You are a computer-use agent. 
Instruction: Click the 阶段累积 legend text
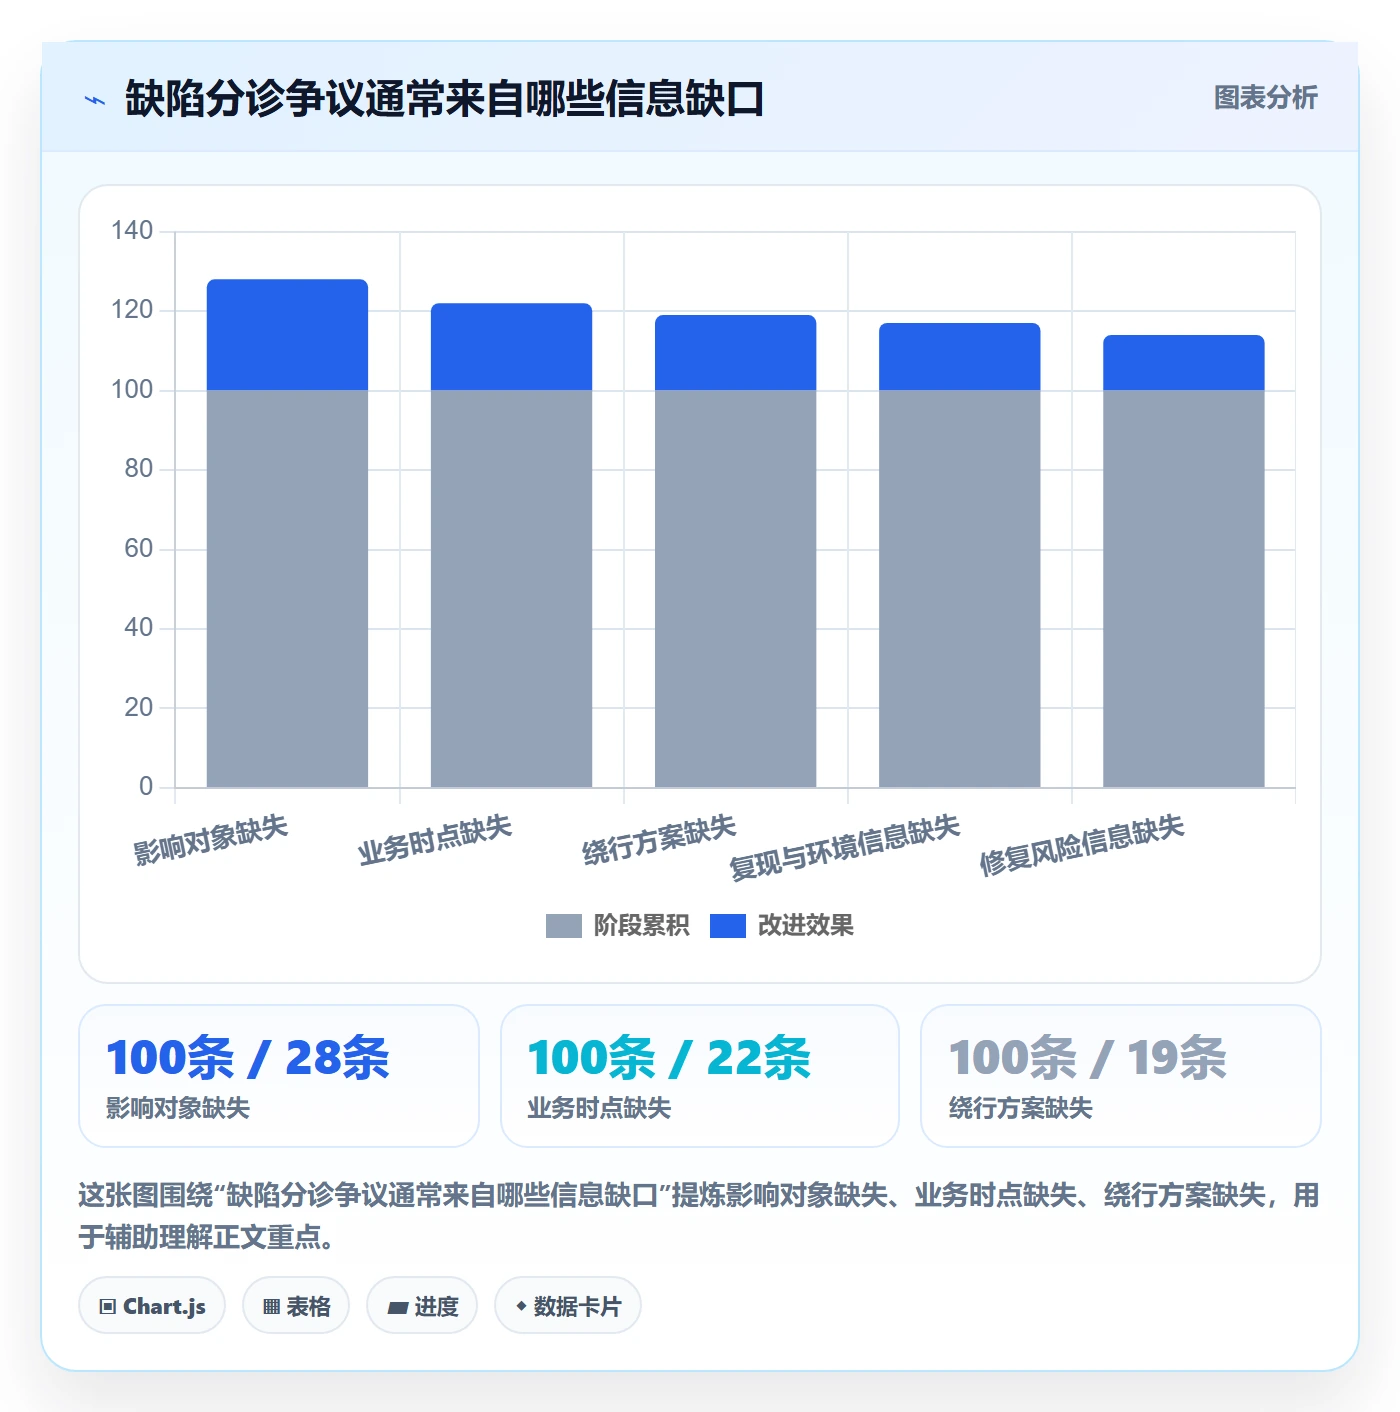pos(641,926)
